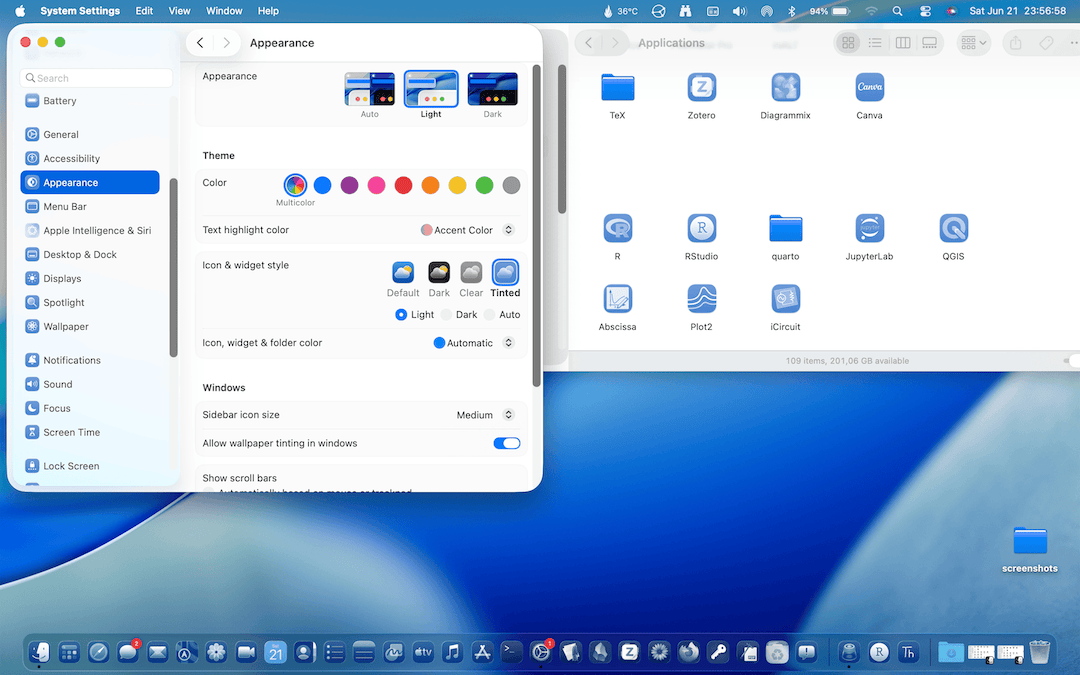The height and width of the screenshot is (675, 1080).
Task: Pick the purple accent color swatch
Action: 349,185
